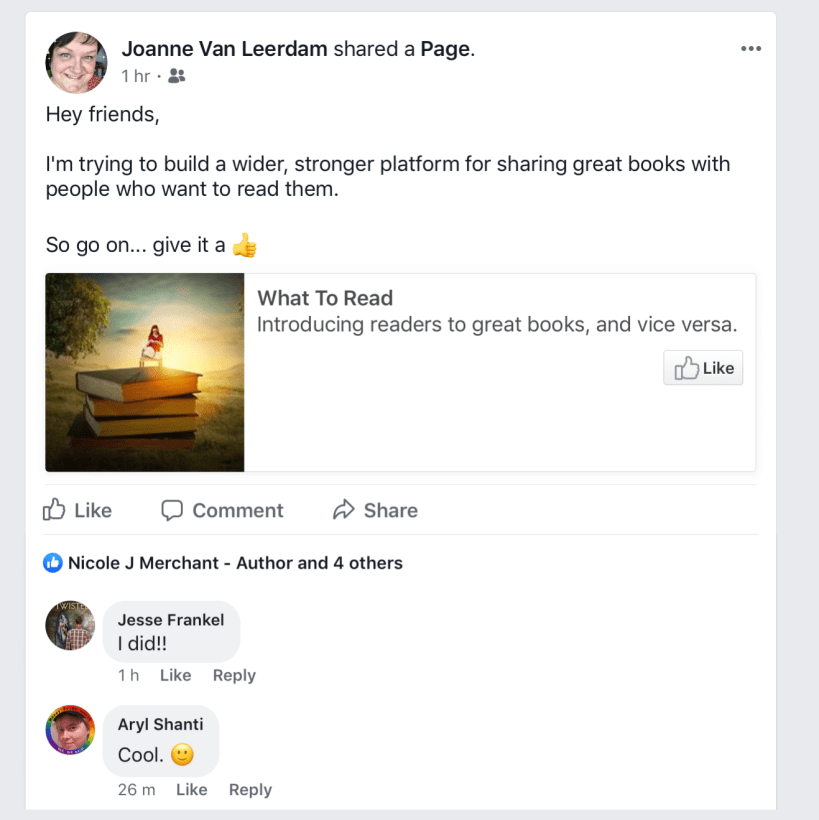Like Jesse Frankel's comment
This screenshot has width=819, height=820.
coord(175,675)
